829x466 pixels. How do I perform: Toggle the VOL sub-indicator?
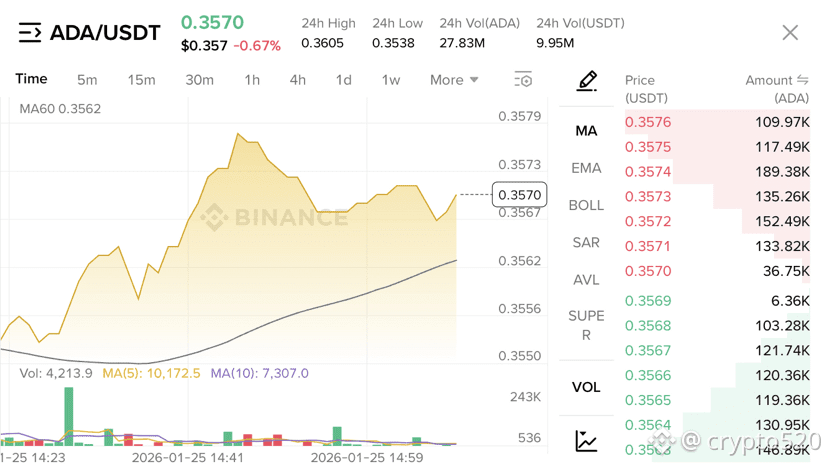(586, 387)
